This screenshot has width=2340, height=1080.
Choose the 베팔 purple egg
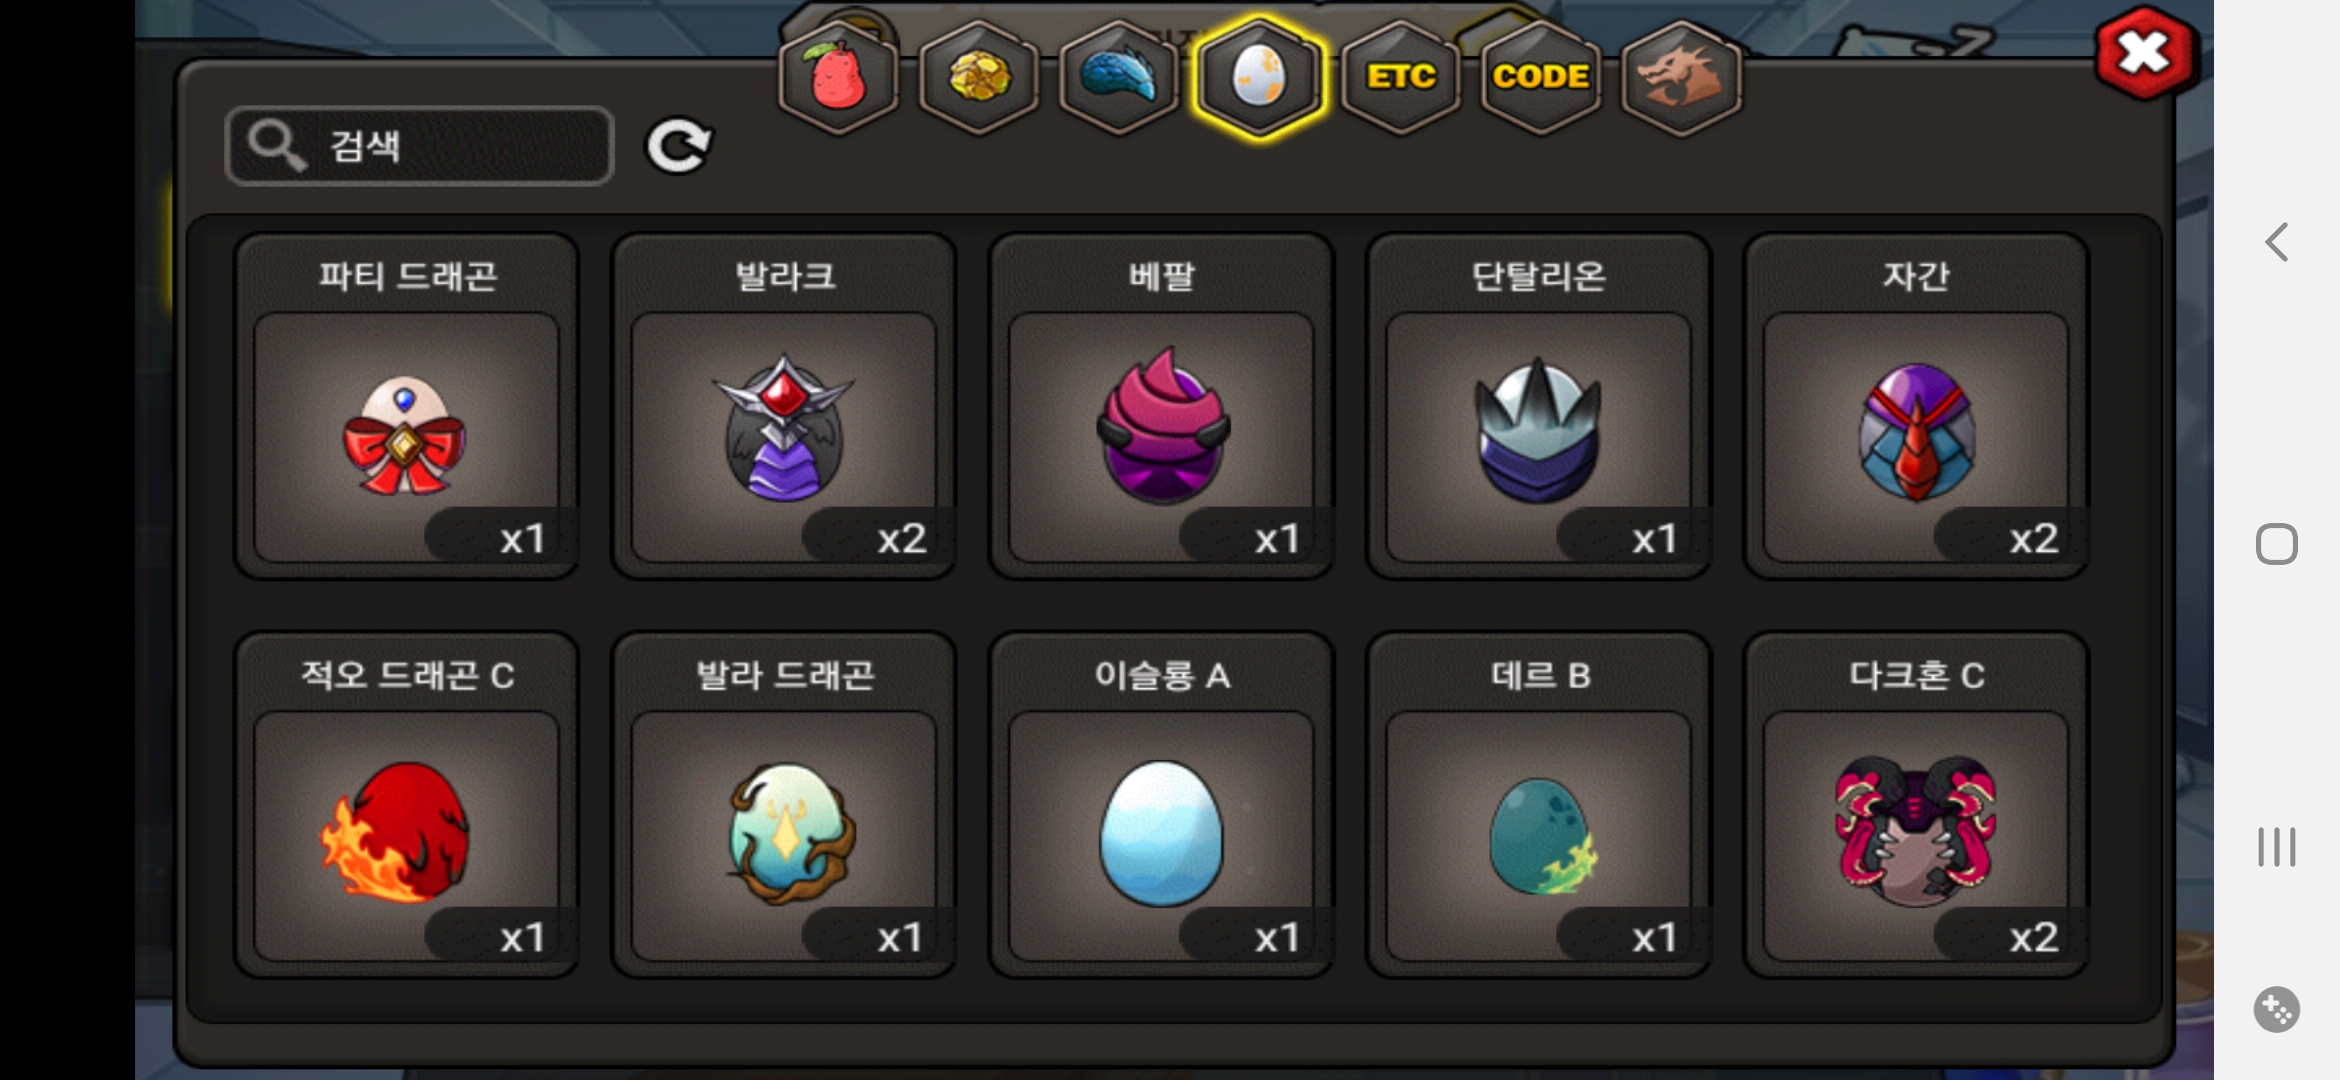(x=1161, y=406)
